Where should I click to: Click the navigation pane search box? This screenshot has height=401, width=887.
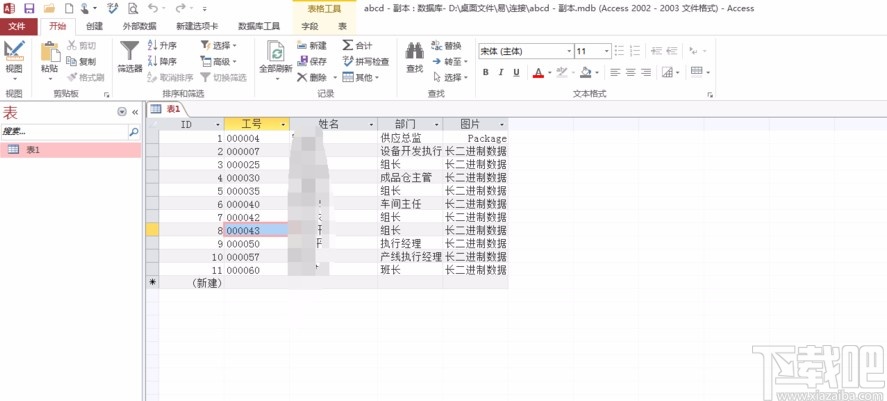tap(64, 131)
